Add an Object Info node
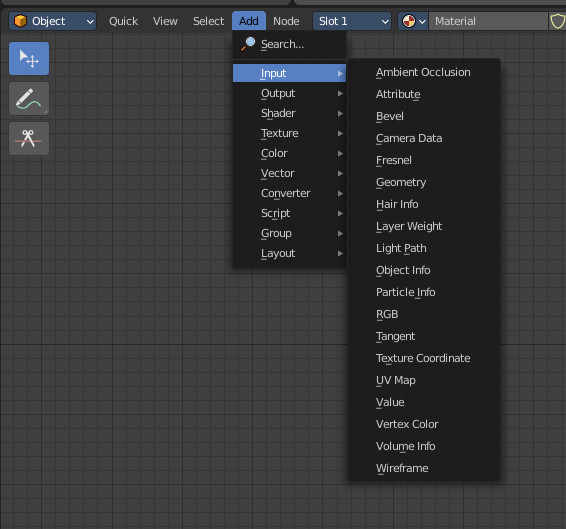Viewport: 566px width, 529px height. pyautogui.click(x=424, y=270)
